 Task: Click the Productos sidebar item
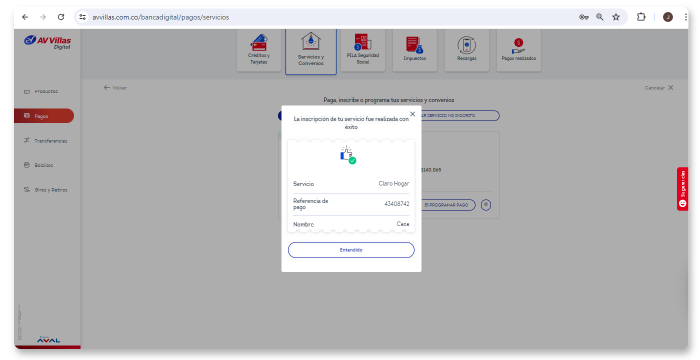coord(41,91)
